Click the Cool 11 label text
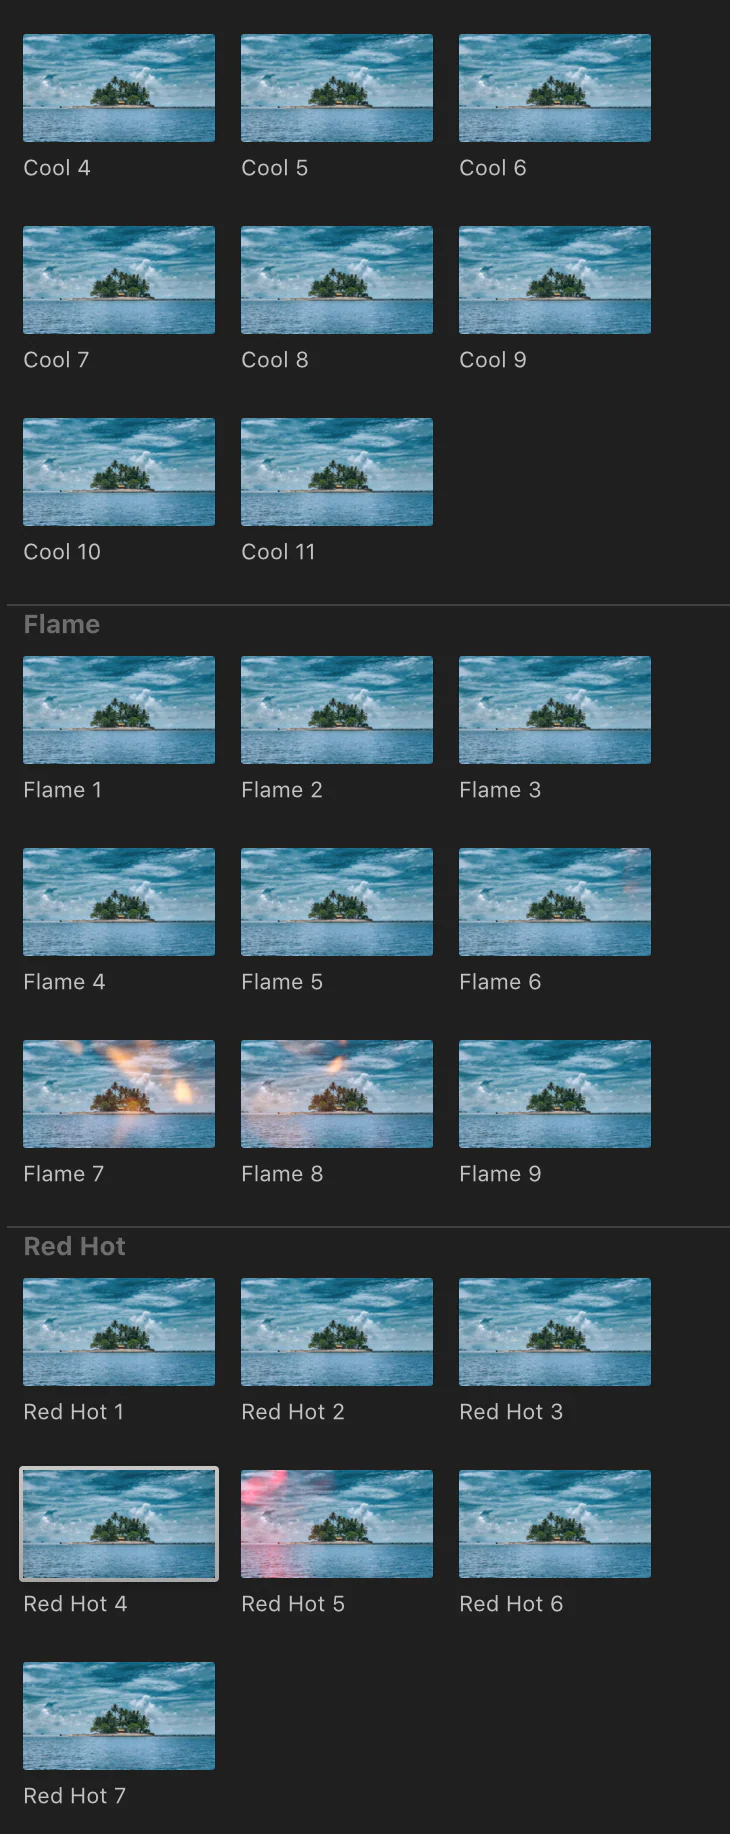The image size is (730, 1834). point(278,552)
